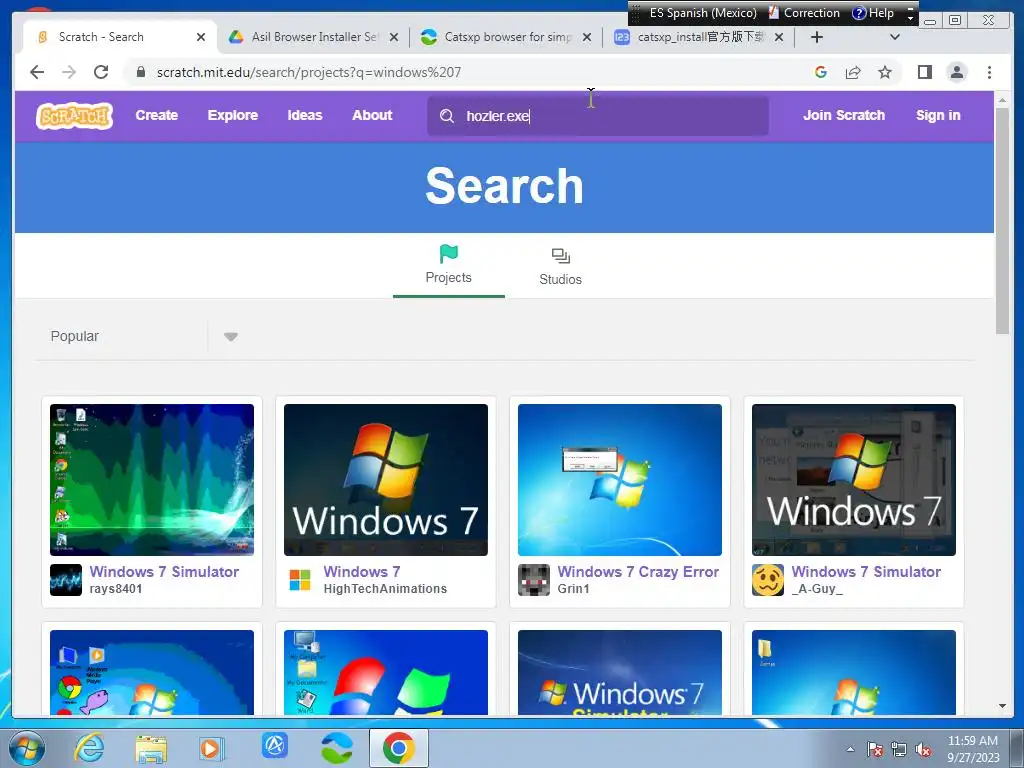Click Grin1 user avatar
The width and height of the screenshot is (1024, 768).
click(x=534, y=580)
